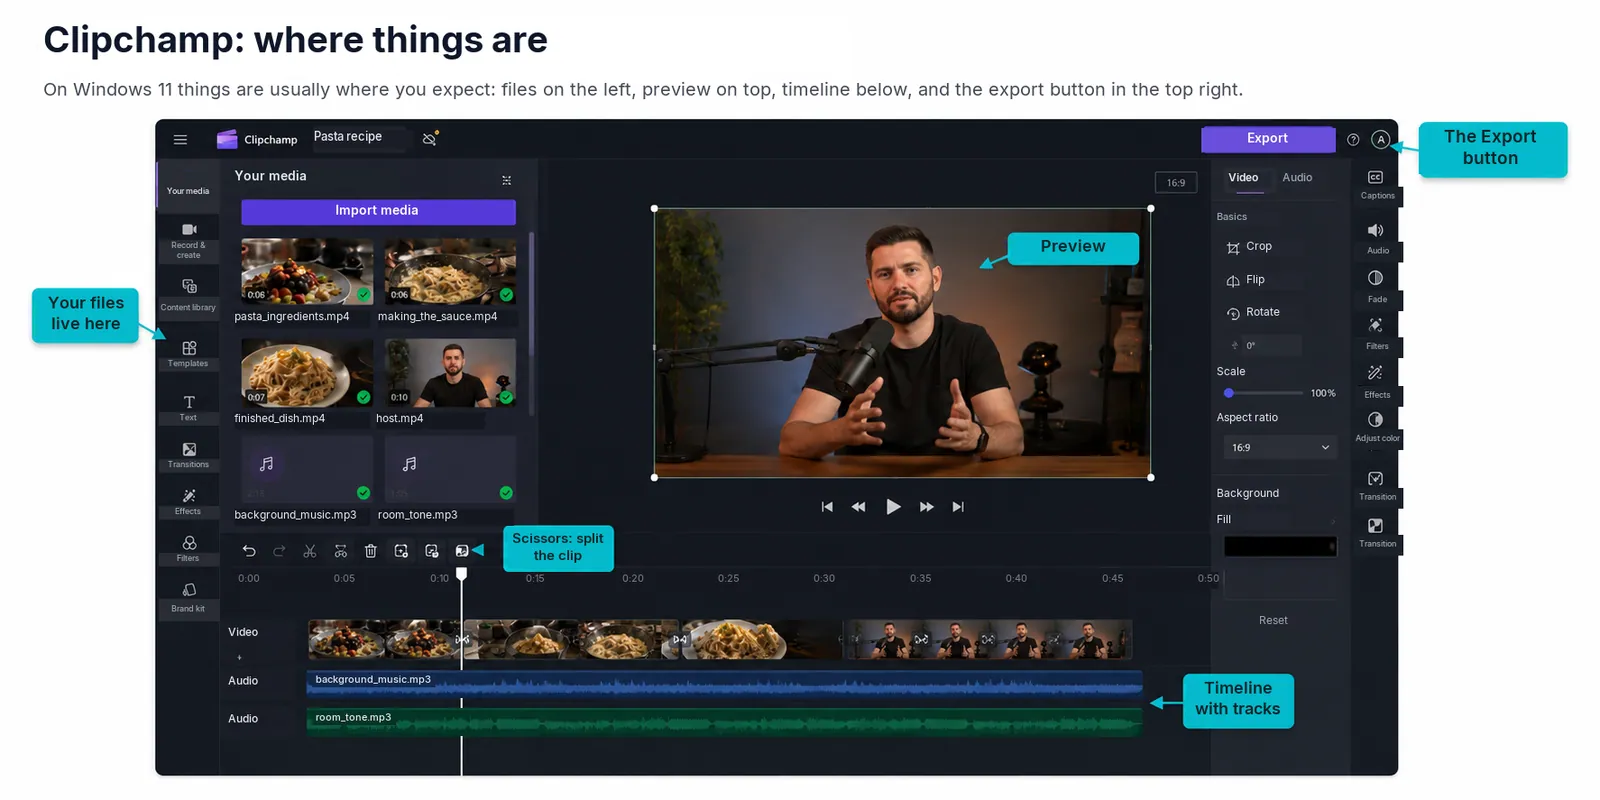1600x800 pixels.
Task: Open the Templates tab
Action: click(188, 353)
